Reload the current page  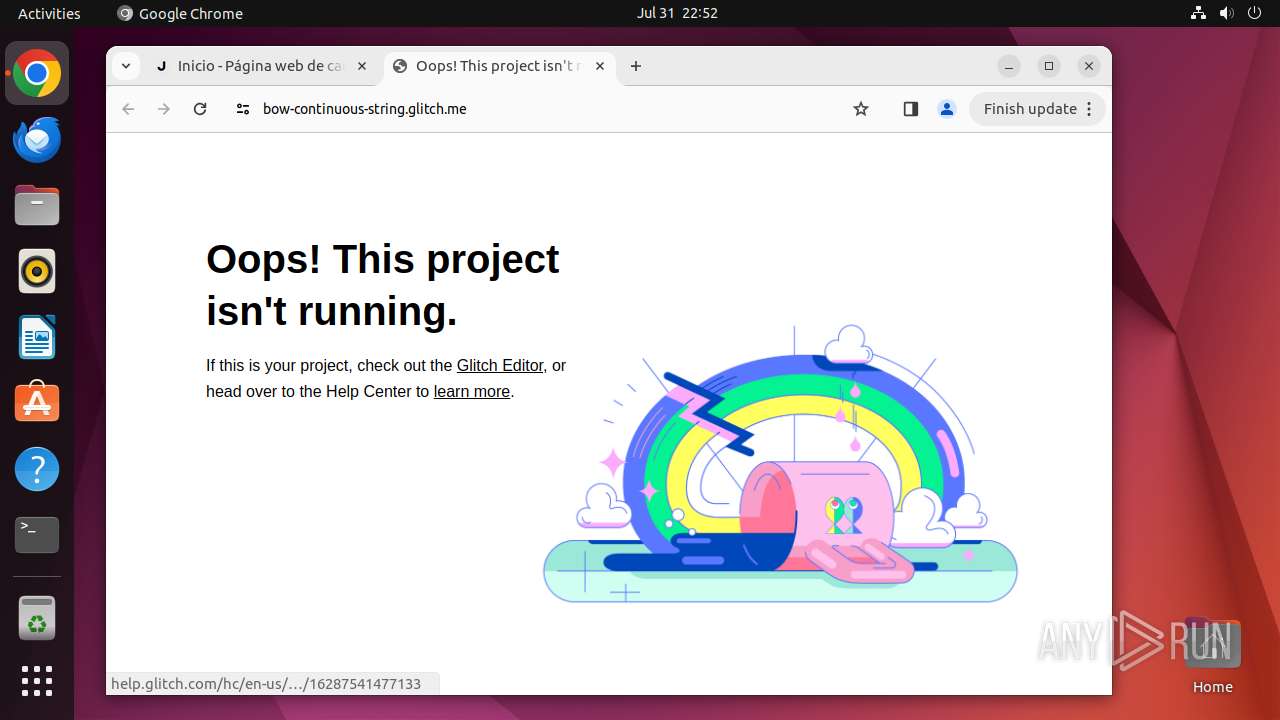click(x=200, y=109)
